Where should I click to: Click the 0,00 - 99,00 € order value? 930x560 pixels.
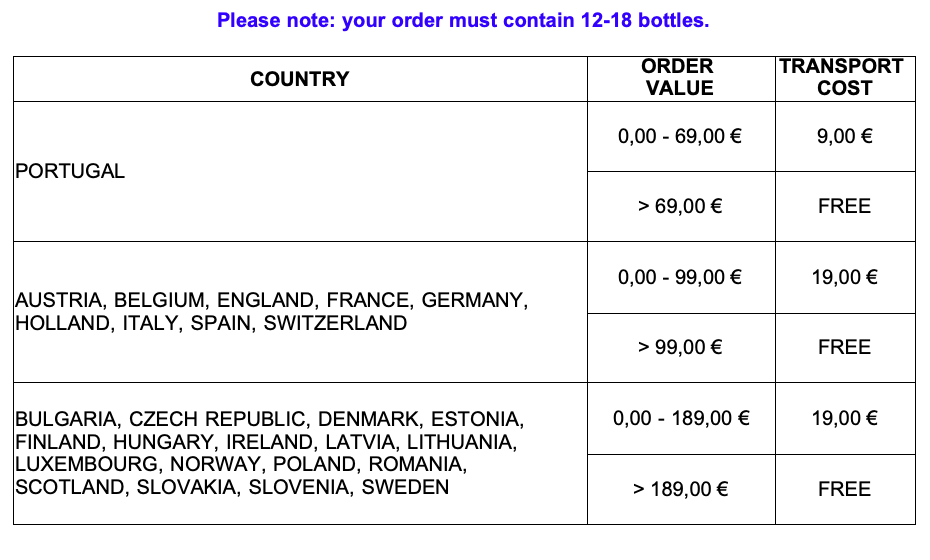[681, 278]
